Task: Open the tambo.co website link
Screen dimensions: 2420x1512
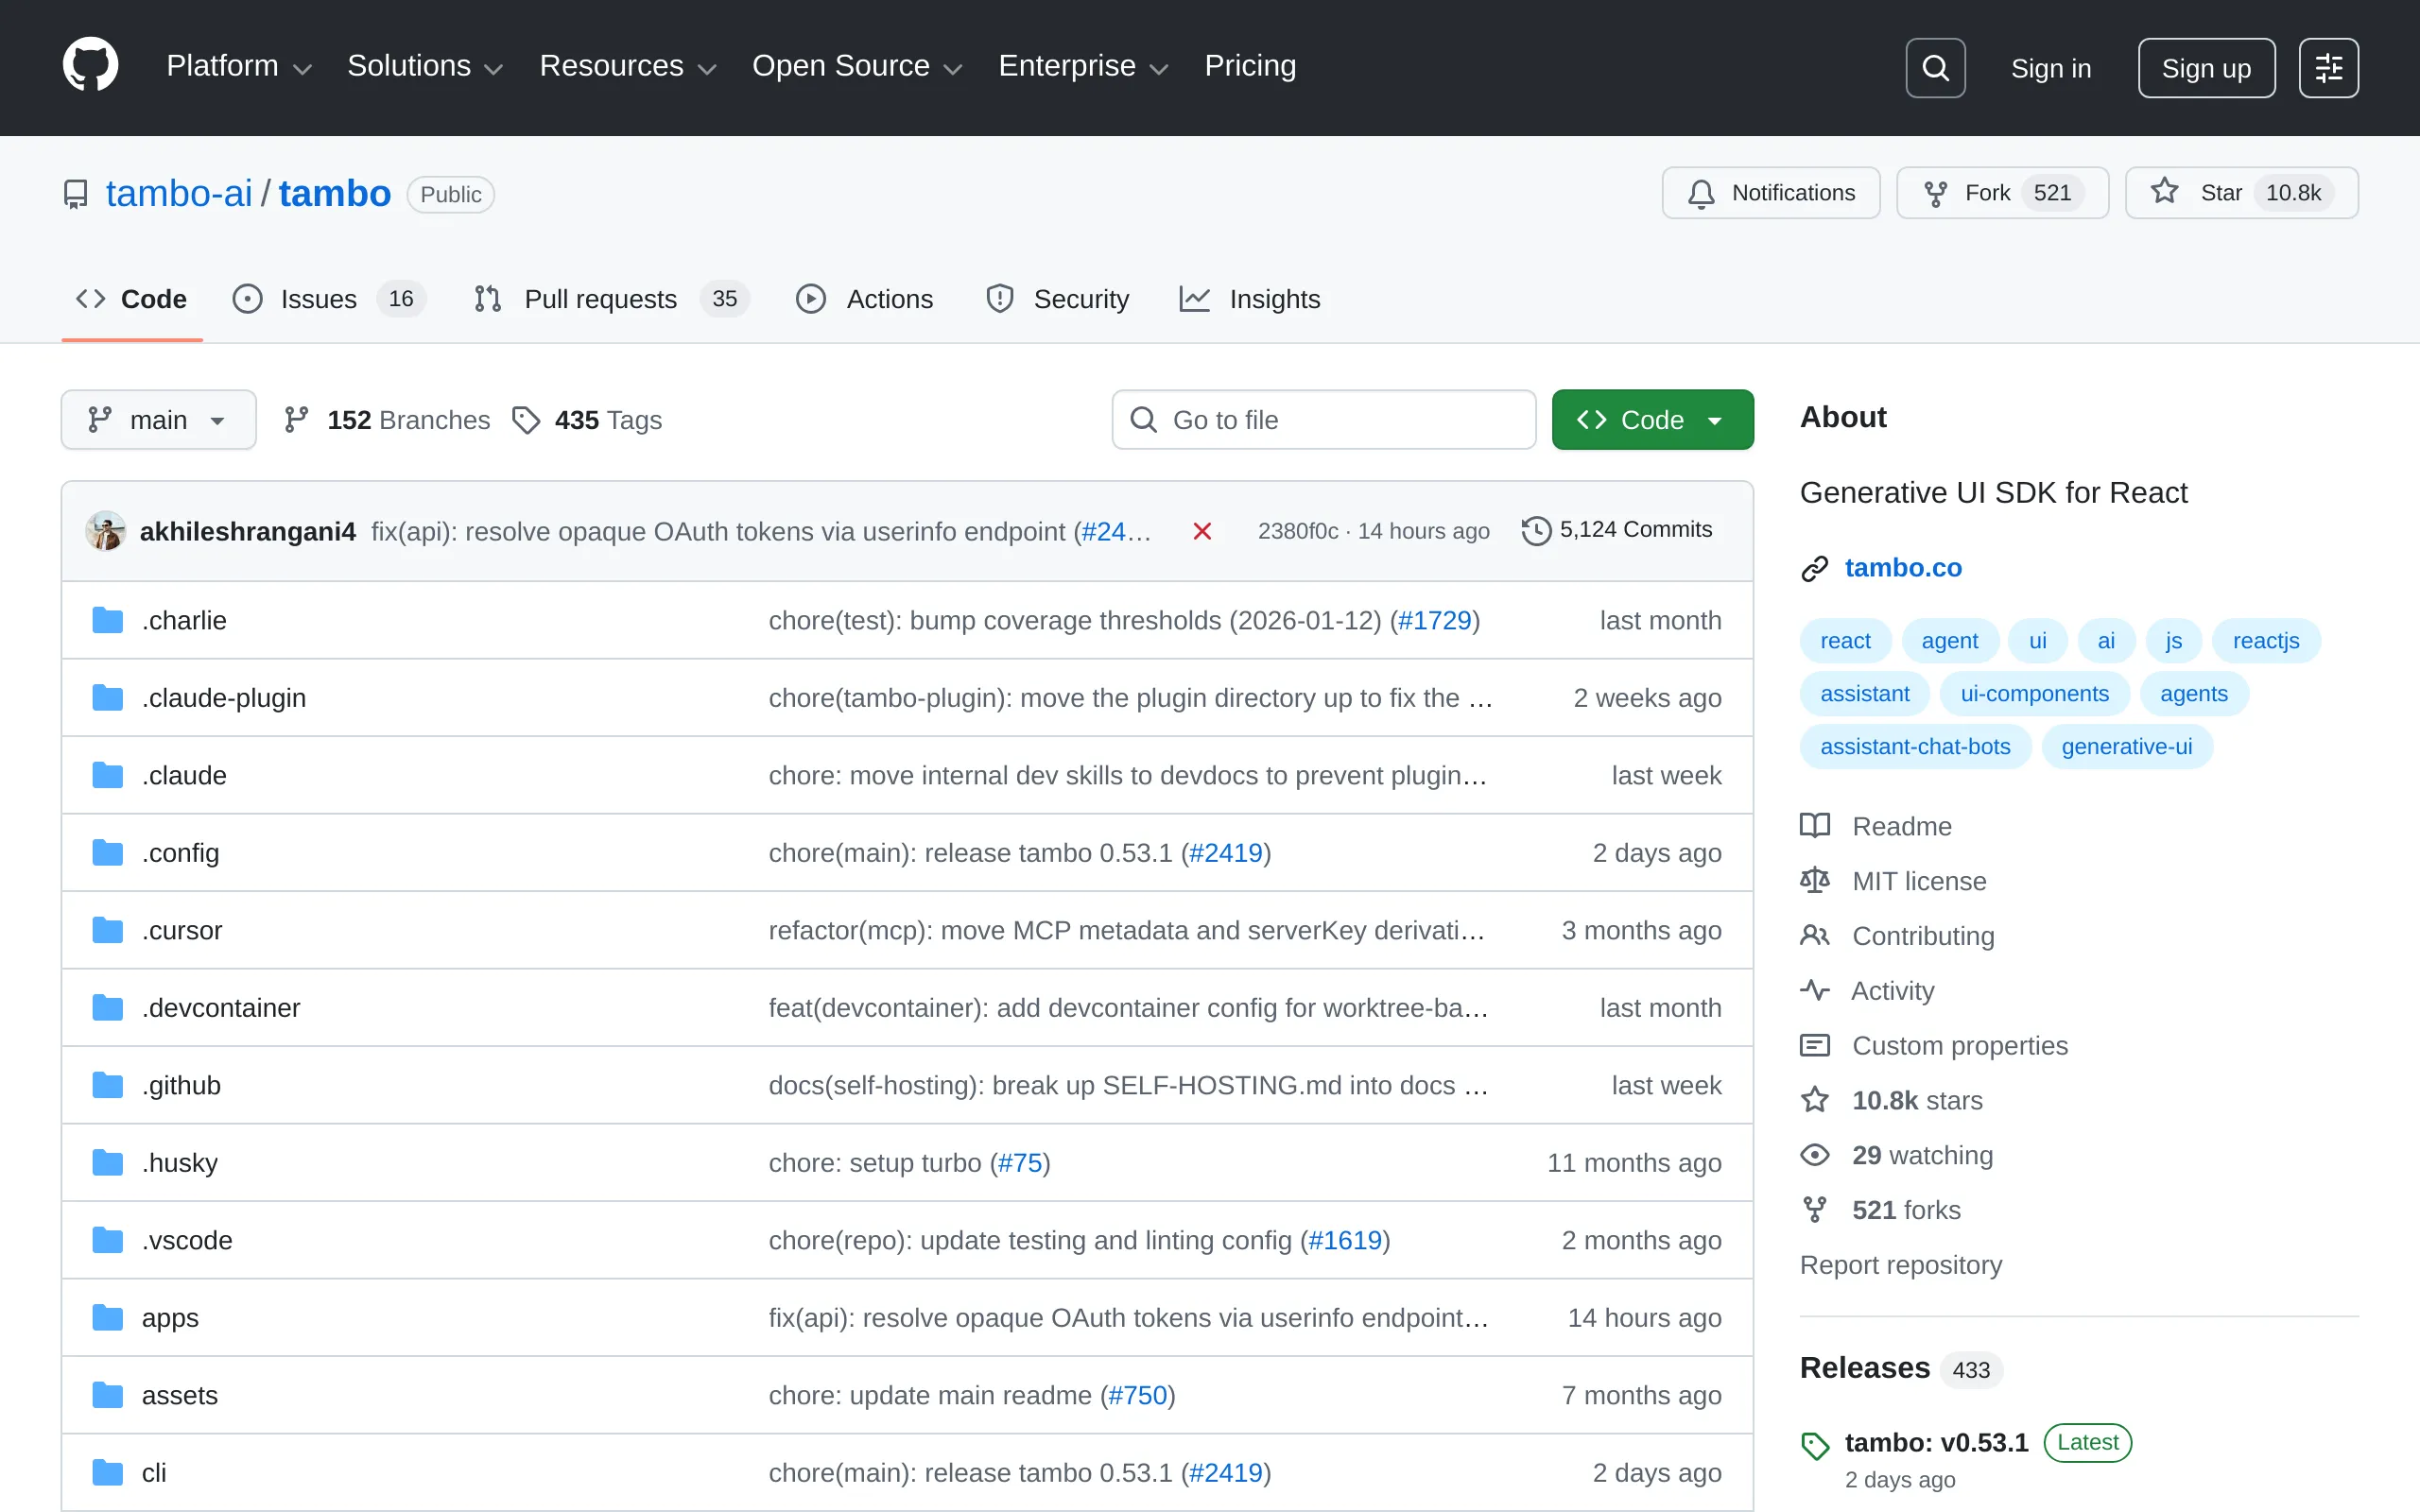Action: click(1902, 567)
